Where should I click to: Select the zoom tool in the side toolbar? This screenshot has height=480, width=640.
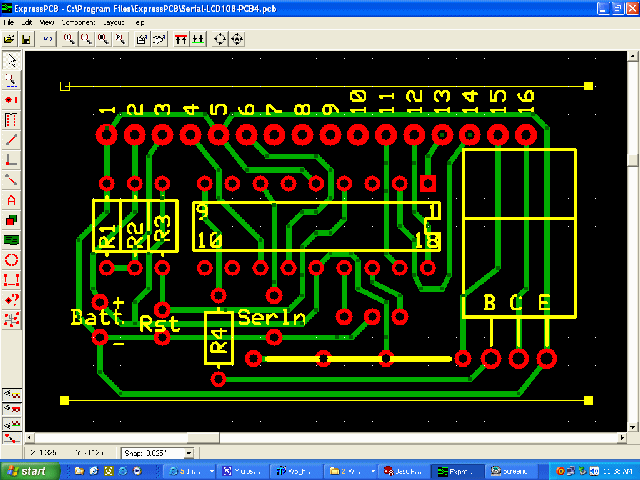(11, 80)
